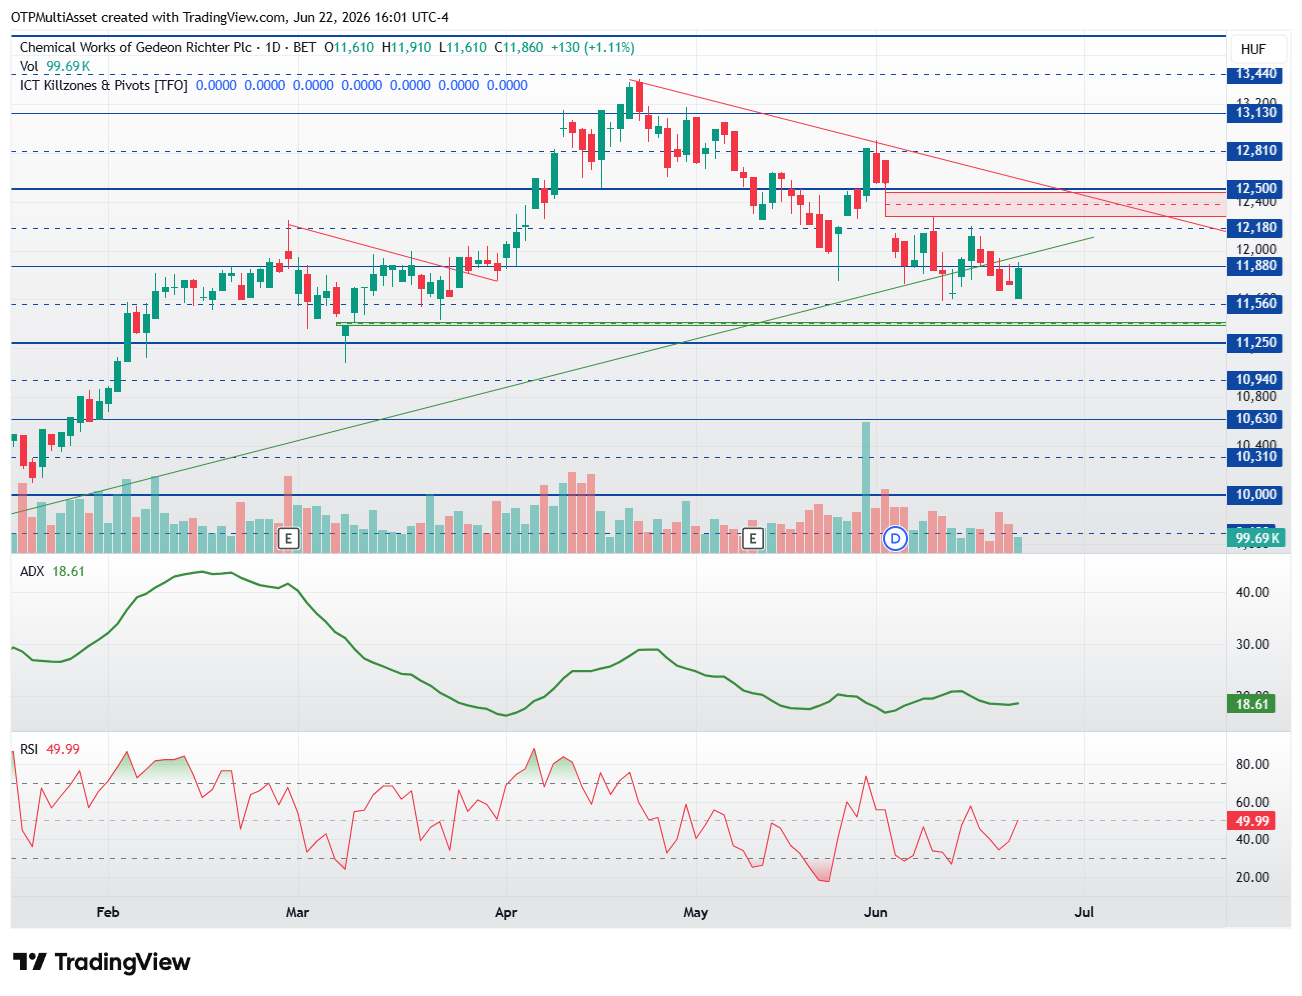Click the 10,000 price level label
1302x996 pixels.
pos(1256,495)
